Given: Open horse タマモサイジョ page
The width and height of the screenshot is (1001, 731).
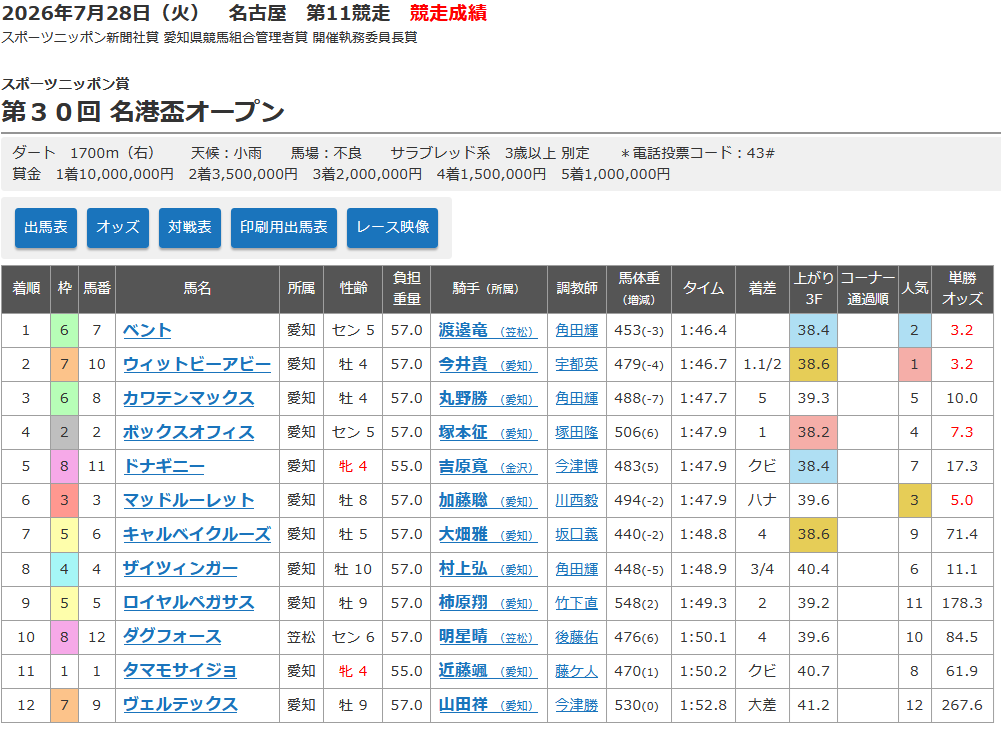Looking at the screenshot, I should 180,671.
